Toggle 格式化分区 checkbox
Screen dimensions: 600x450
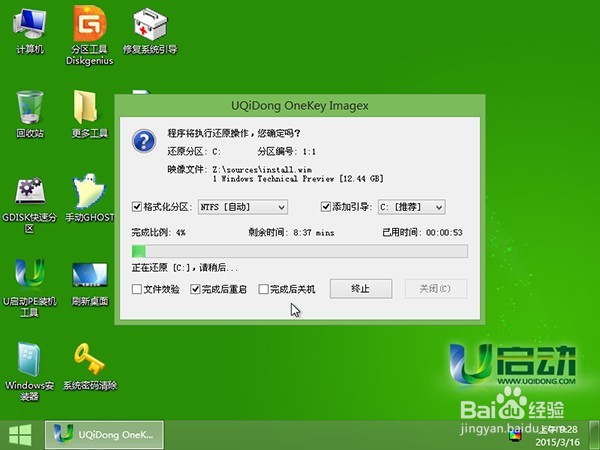tap(137, 207)
